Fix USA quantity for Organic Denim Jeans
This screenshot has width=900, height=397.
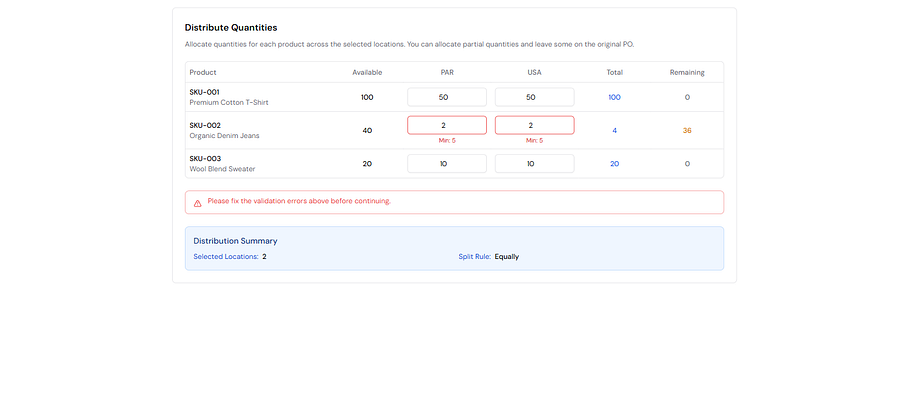534,125
